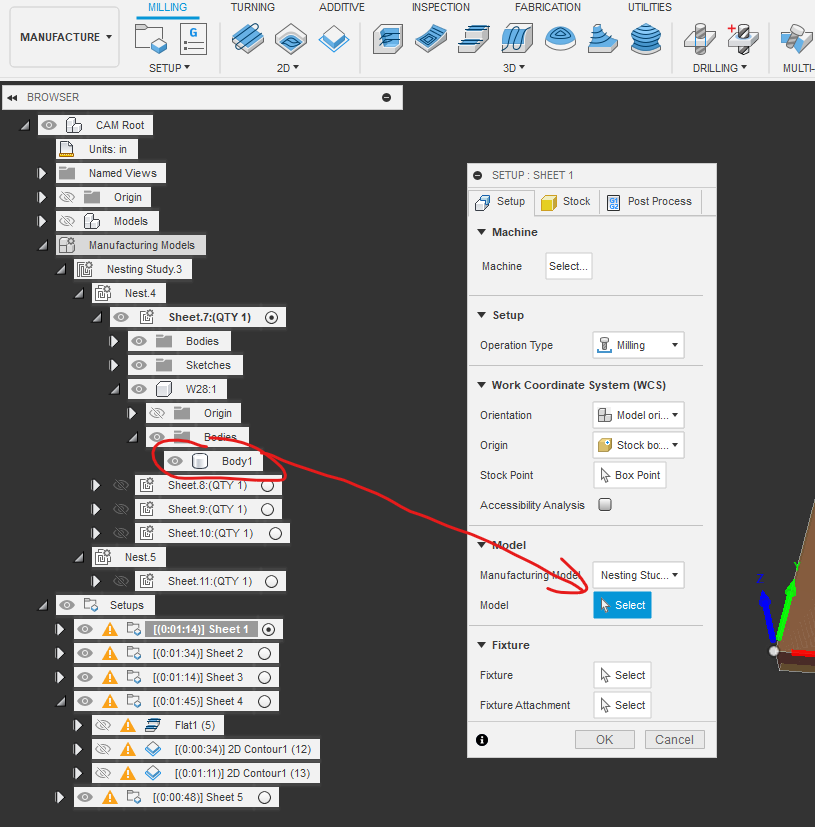Click OK to confirm the Setup

tap(604, 739)
